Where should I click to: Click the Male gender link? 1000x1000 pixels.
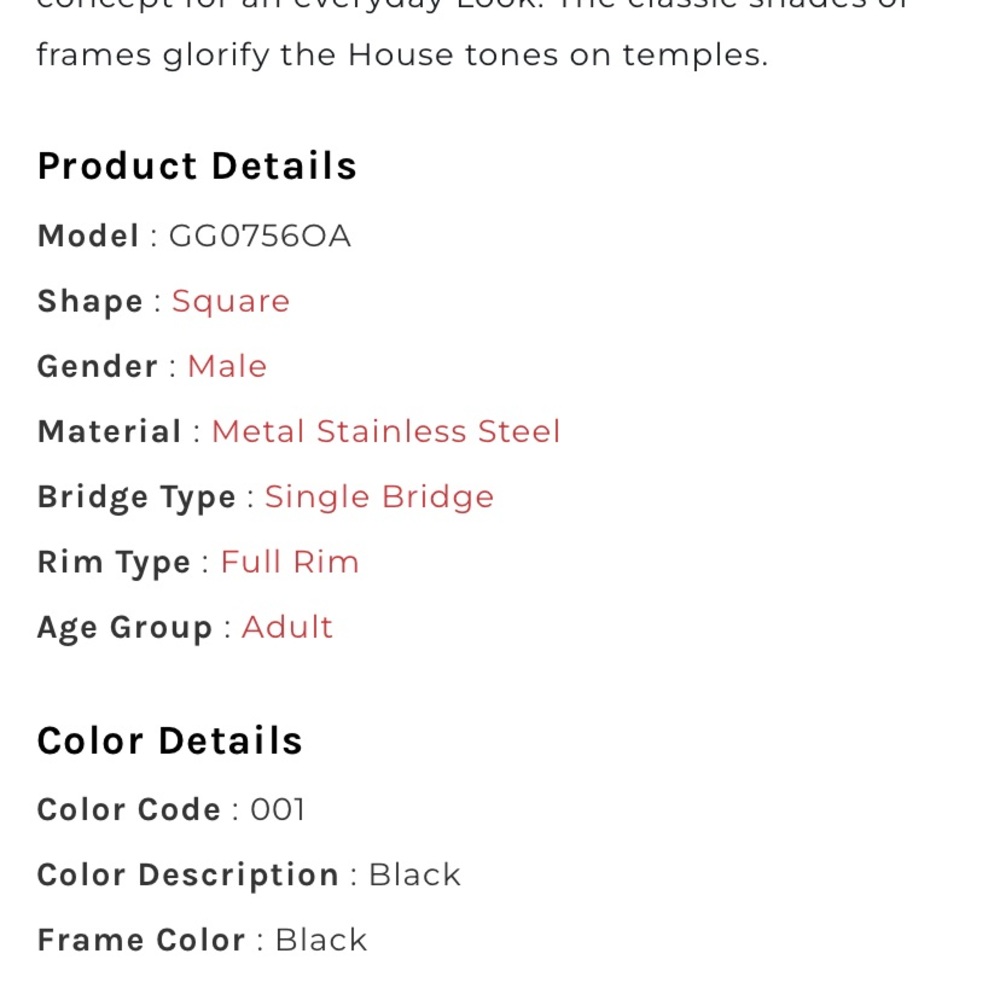pyautogui.click(x=227, y=366)
